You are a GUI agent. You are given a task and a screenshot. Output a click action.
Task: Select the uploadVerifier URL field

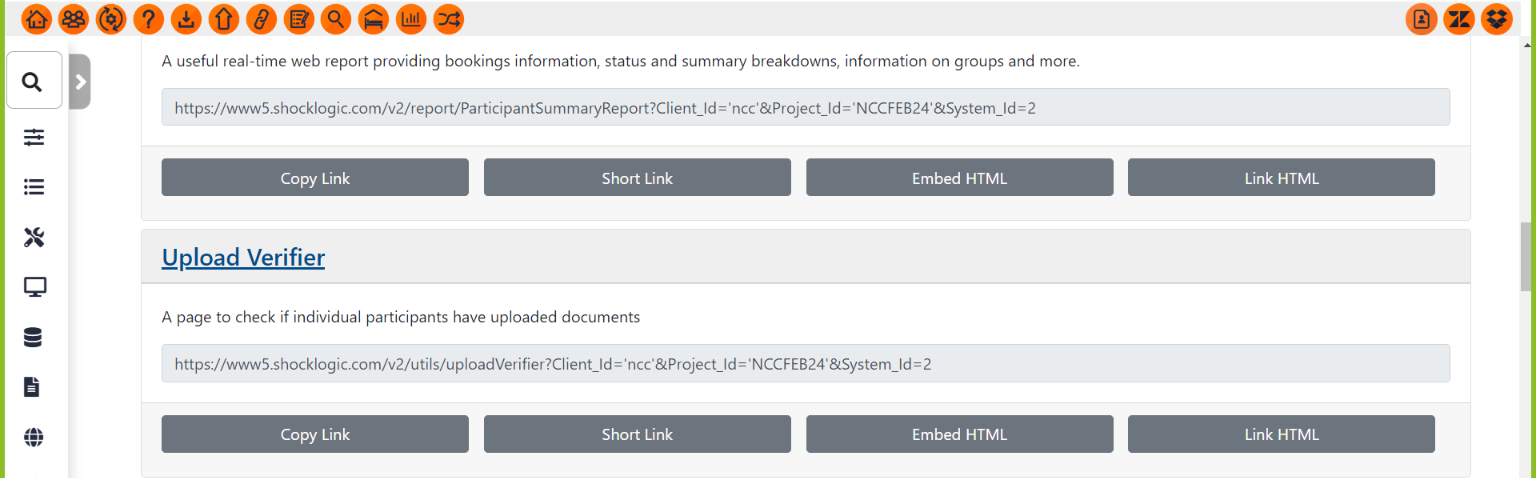click(805, 364)
